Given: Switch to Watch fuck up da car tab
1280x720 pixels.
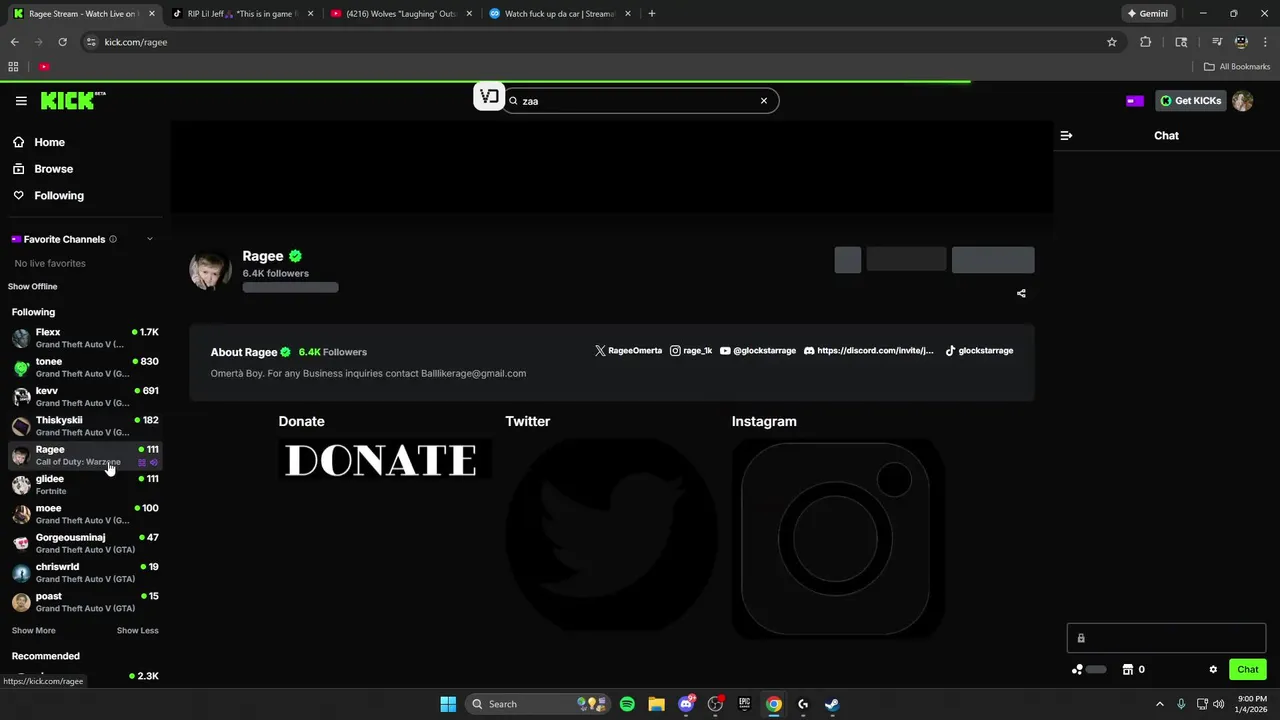Looking at the screenshot, I should (x=558, y=14).
